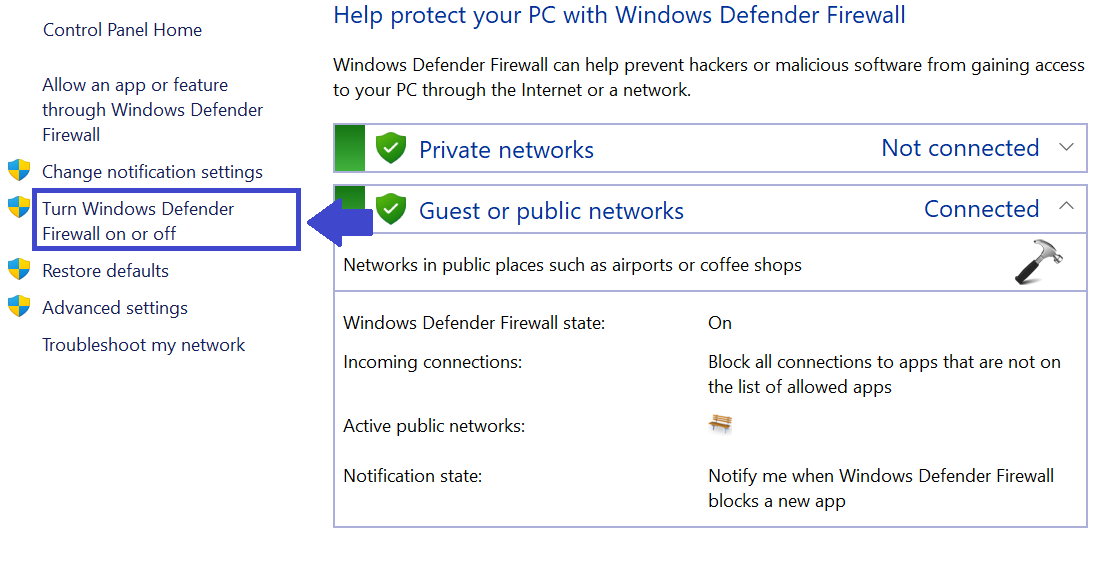Open Advanced settings link

tap(115, 308)
